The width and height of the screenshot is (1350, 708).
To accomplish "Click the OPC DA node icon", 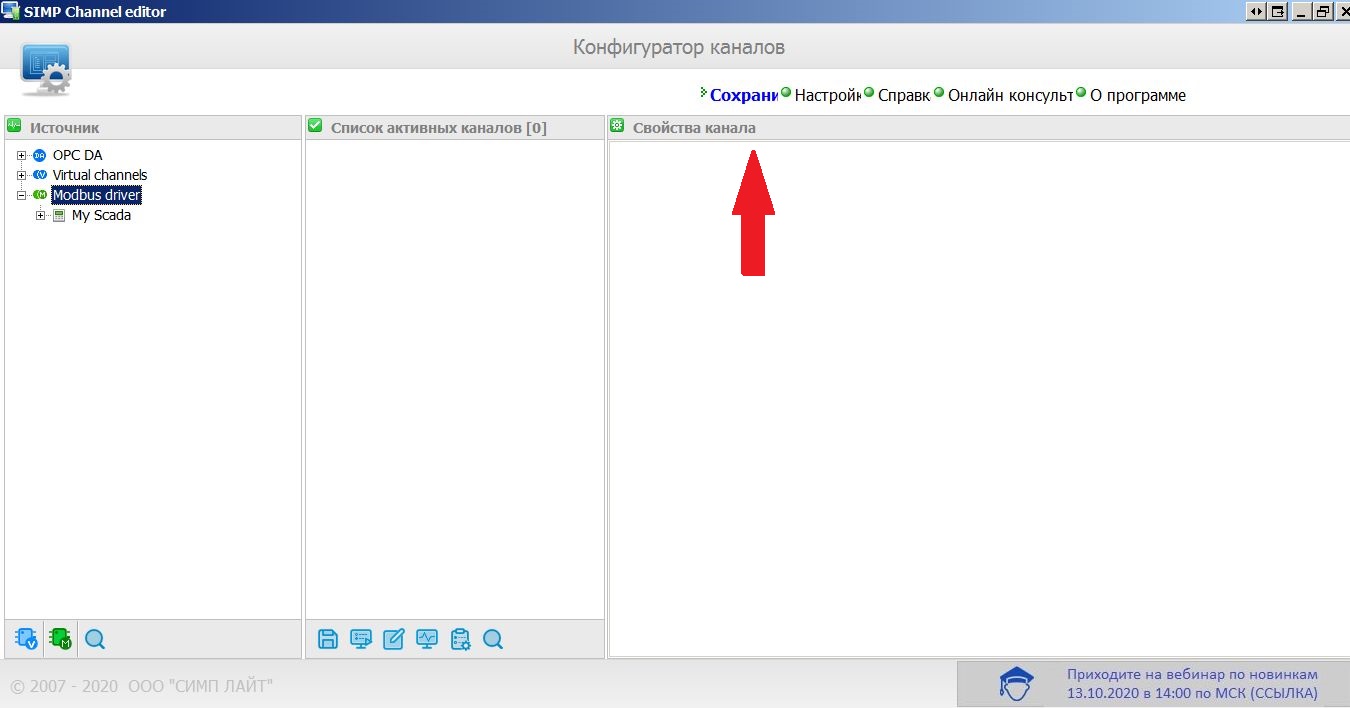I will (x=40, y=155).
